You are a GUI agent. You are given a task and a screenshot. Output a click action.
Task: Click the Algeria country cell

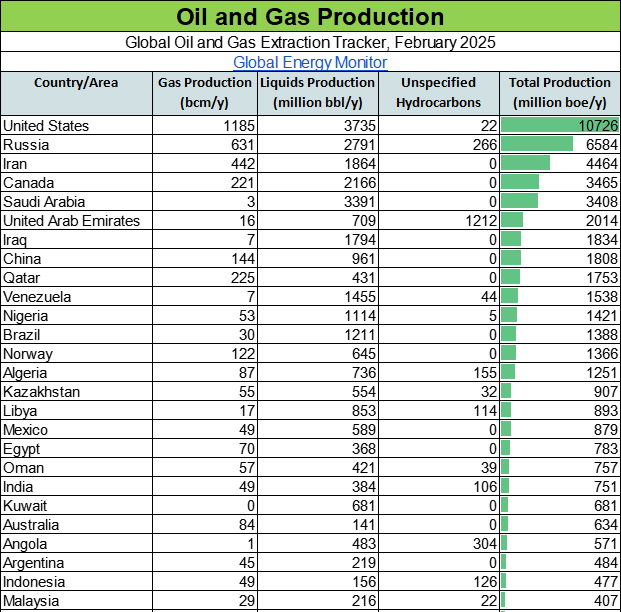tap(76, 373)
